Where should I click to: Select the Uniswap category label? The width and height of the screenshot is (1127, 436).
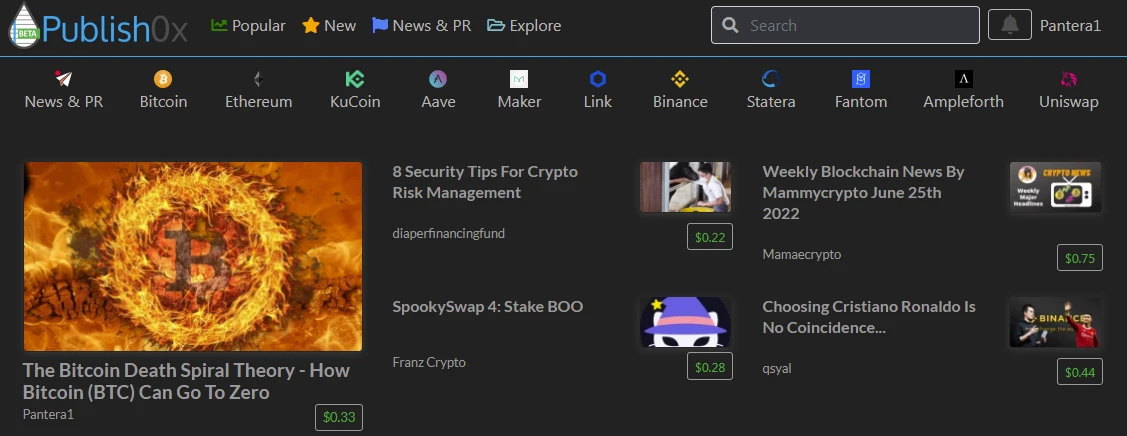1069,101
